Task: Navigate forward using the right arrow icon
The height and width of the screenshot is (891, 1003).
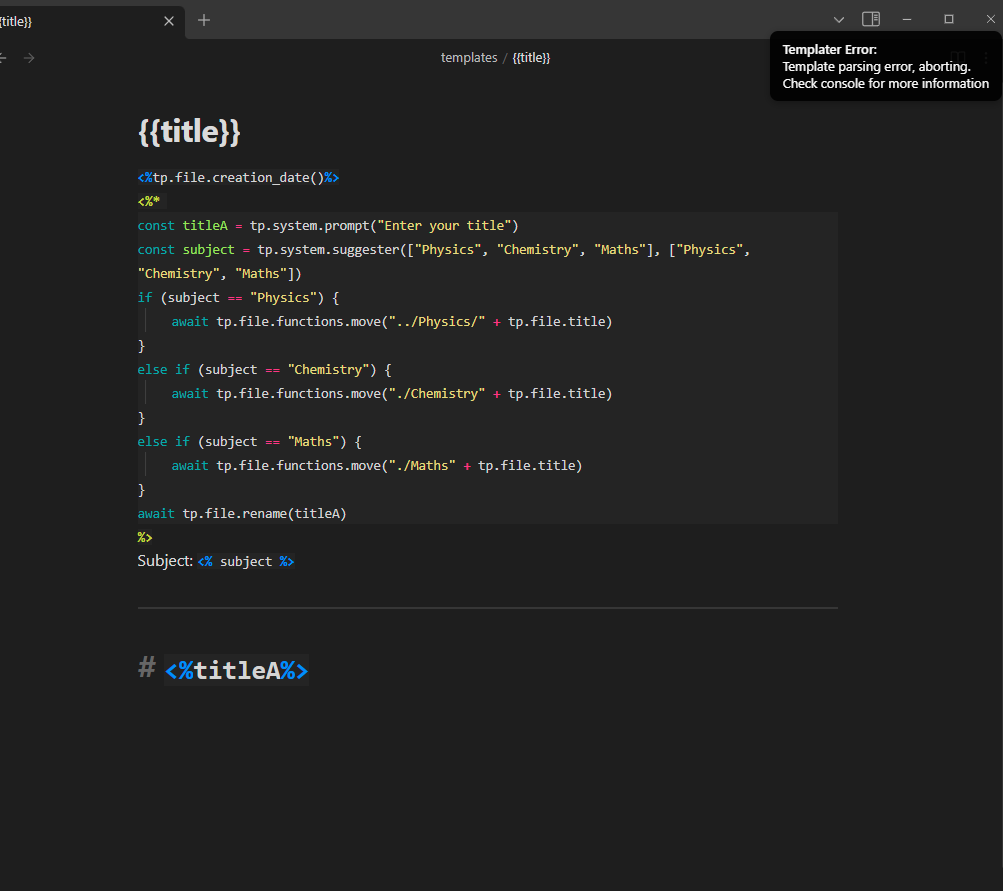Action: [29, 57]
